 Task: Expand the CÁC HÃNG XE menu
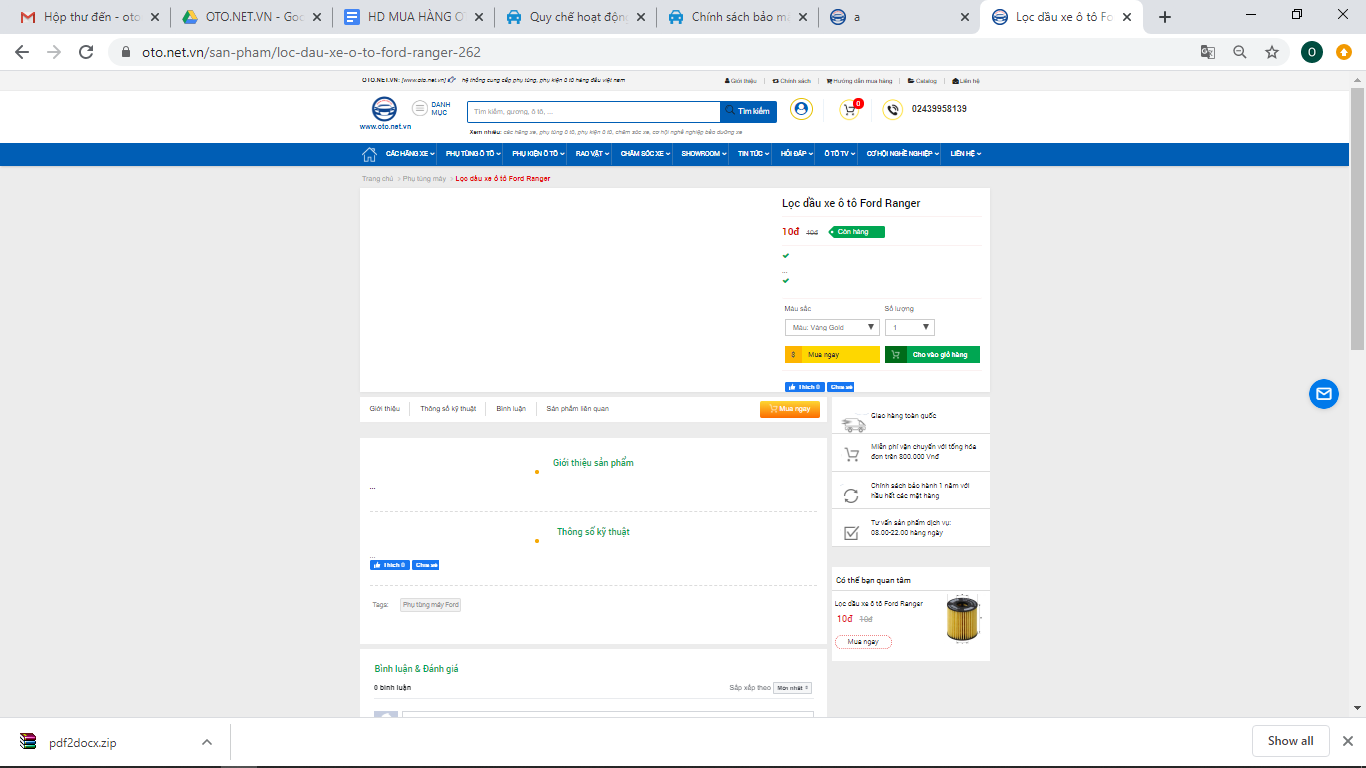[x=408, y=154]
